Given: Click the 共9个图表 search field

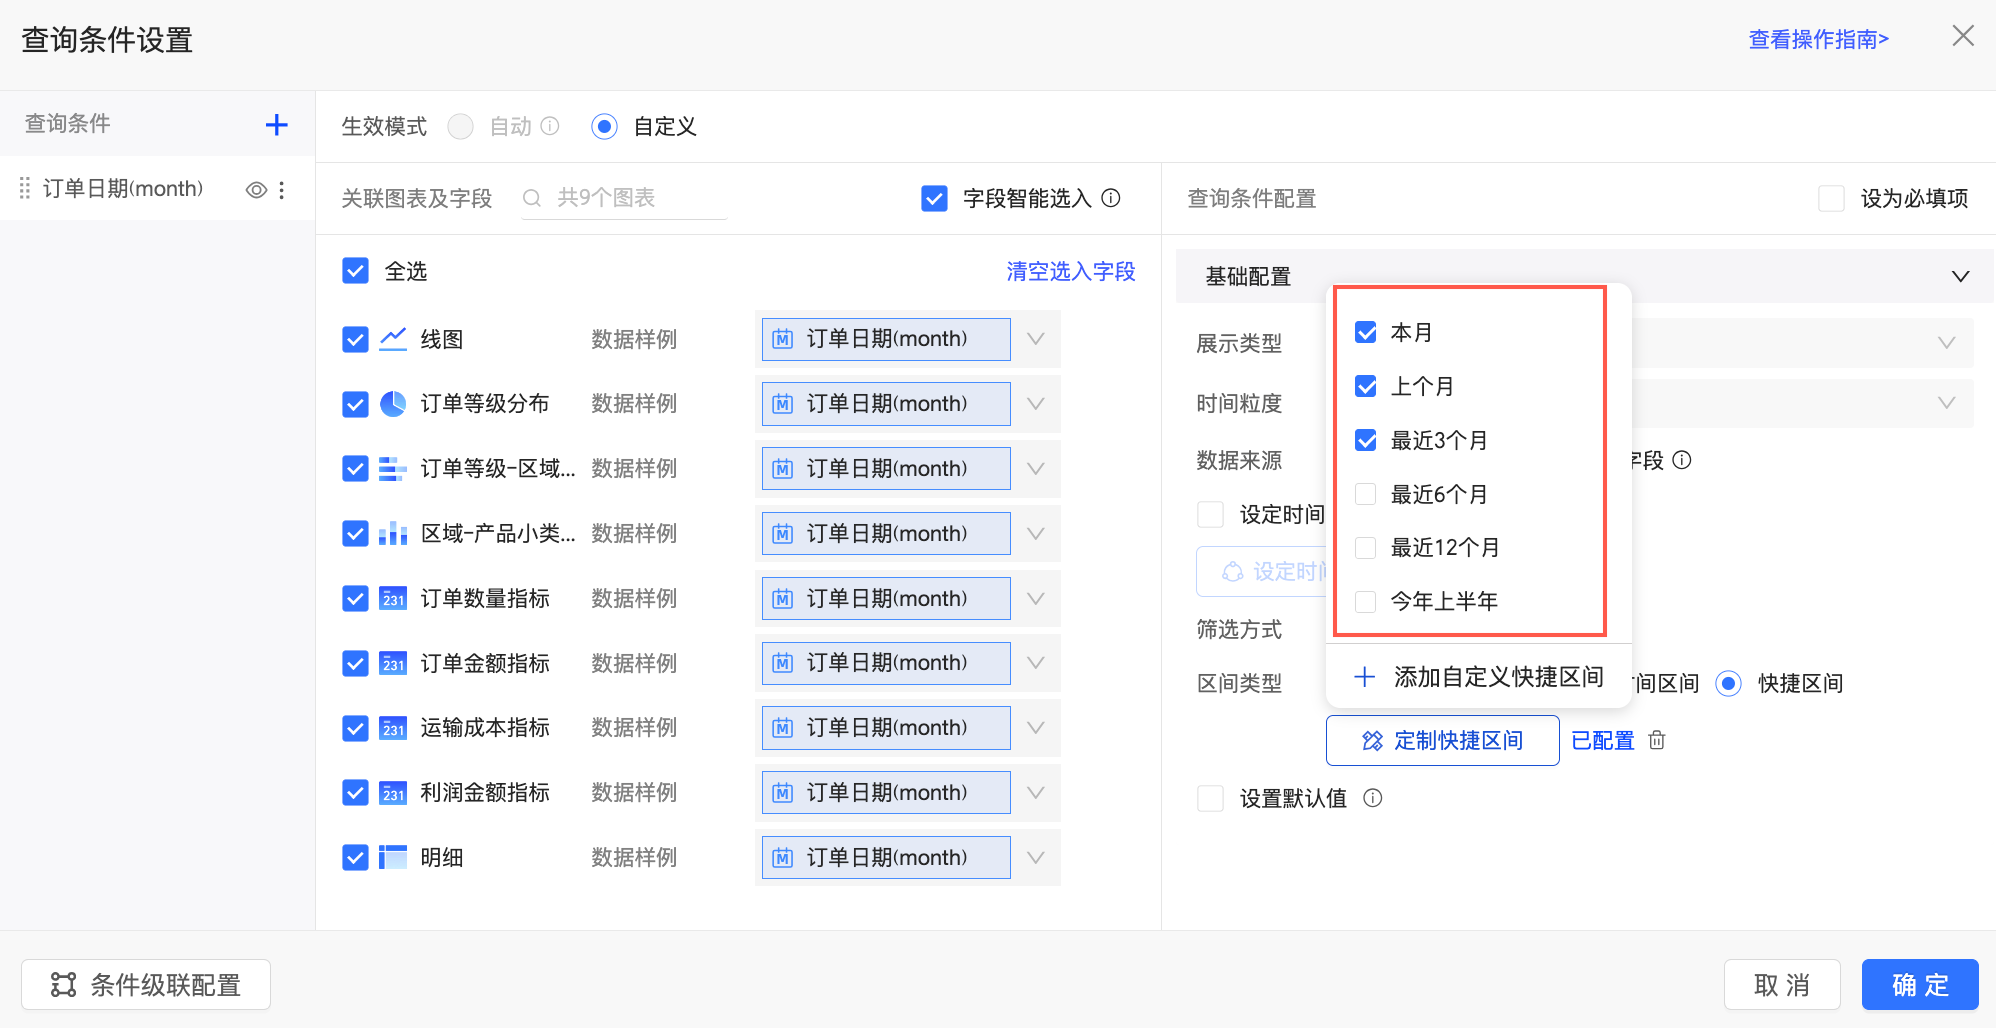Looking at the screenshot, I should point(624,198).
